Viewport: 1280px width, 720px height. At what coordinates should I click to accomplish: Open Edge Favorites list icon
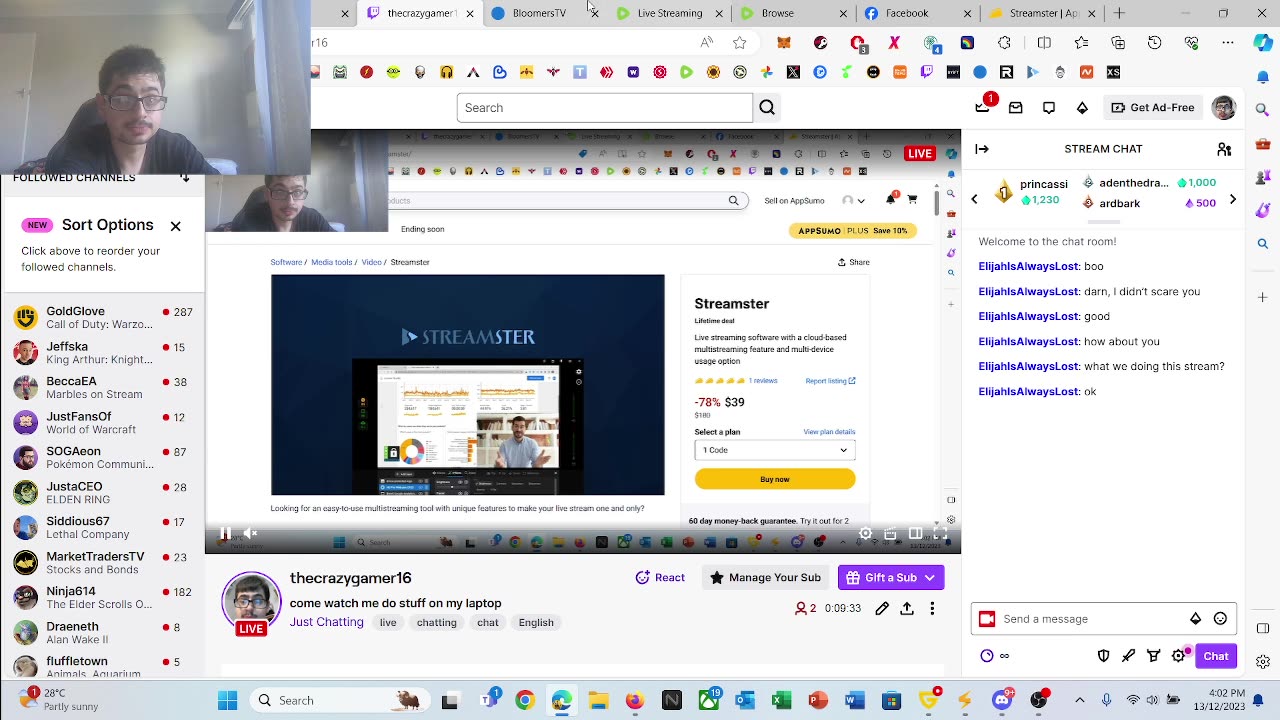coord(1081,43)
